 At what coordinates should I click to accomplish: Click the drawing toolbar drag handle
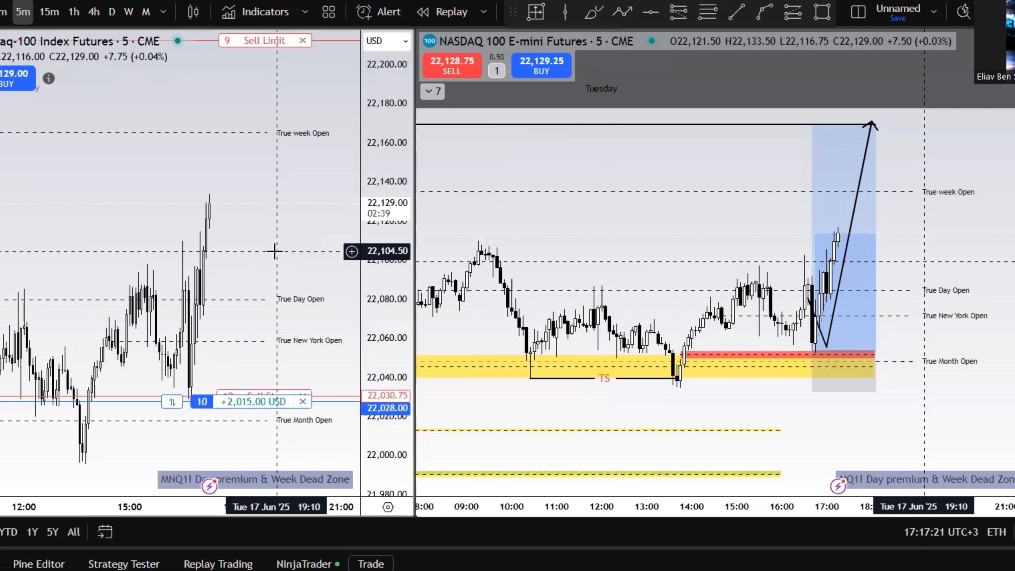pyautogui.click(x=513, y=12)
